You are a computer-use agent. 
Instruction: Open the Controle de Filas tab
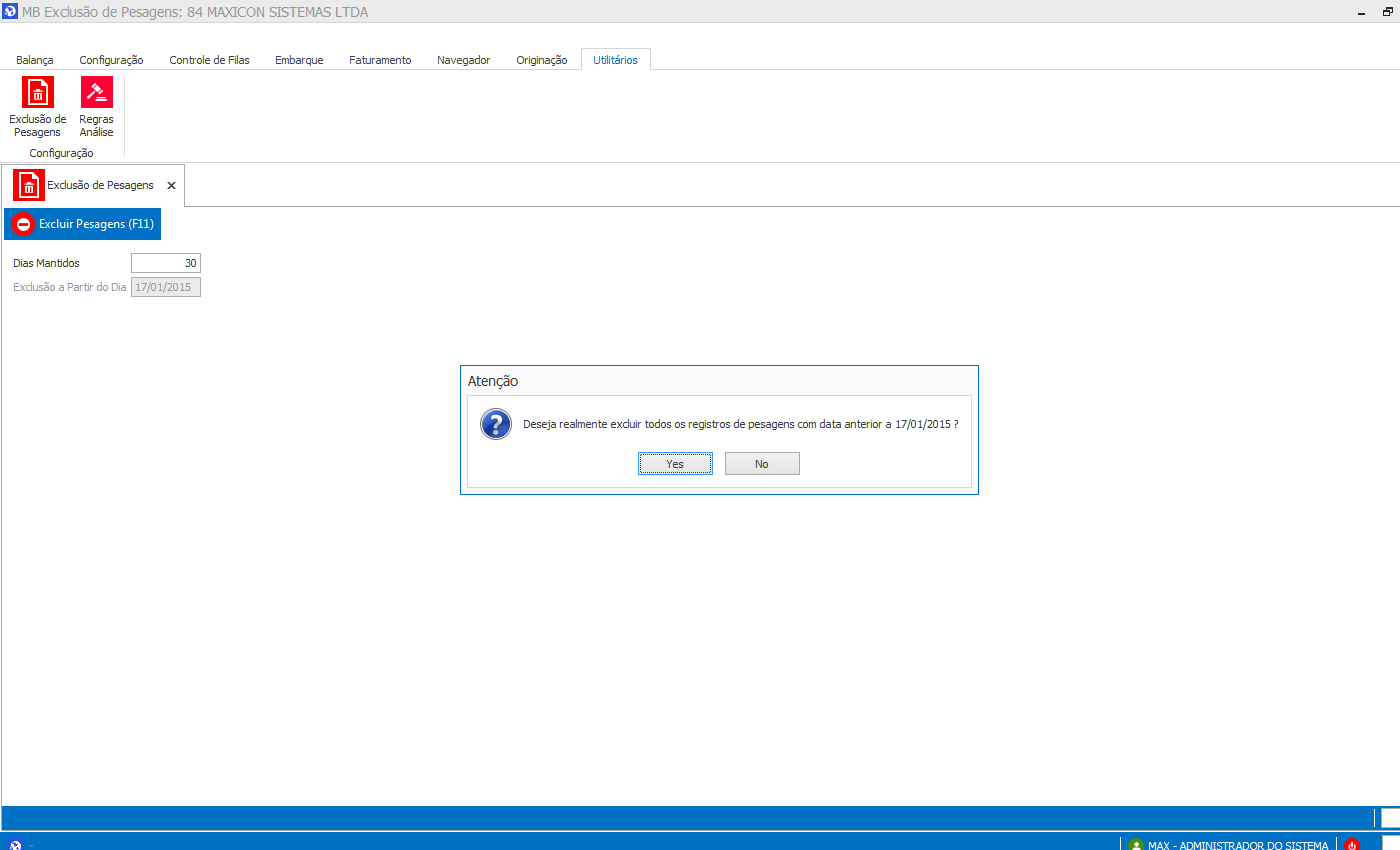(209, 60)
